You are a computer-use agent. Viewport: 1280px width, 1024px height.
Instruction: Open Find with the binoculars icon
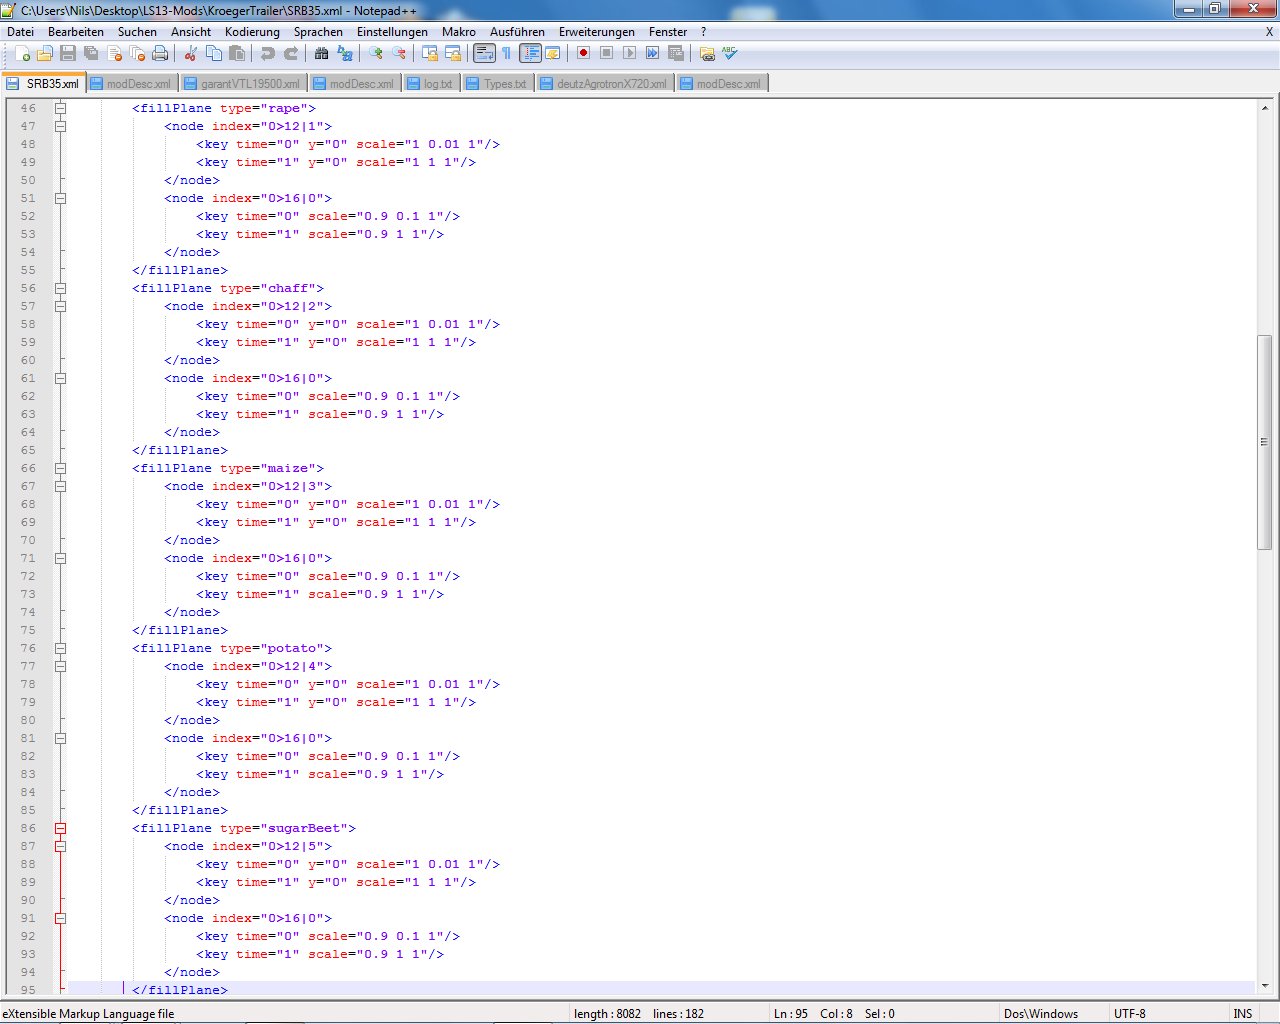pyautogui.click(x=321, y=53)
